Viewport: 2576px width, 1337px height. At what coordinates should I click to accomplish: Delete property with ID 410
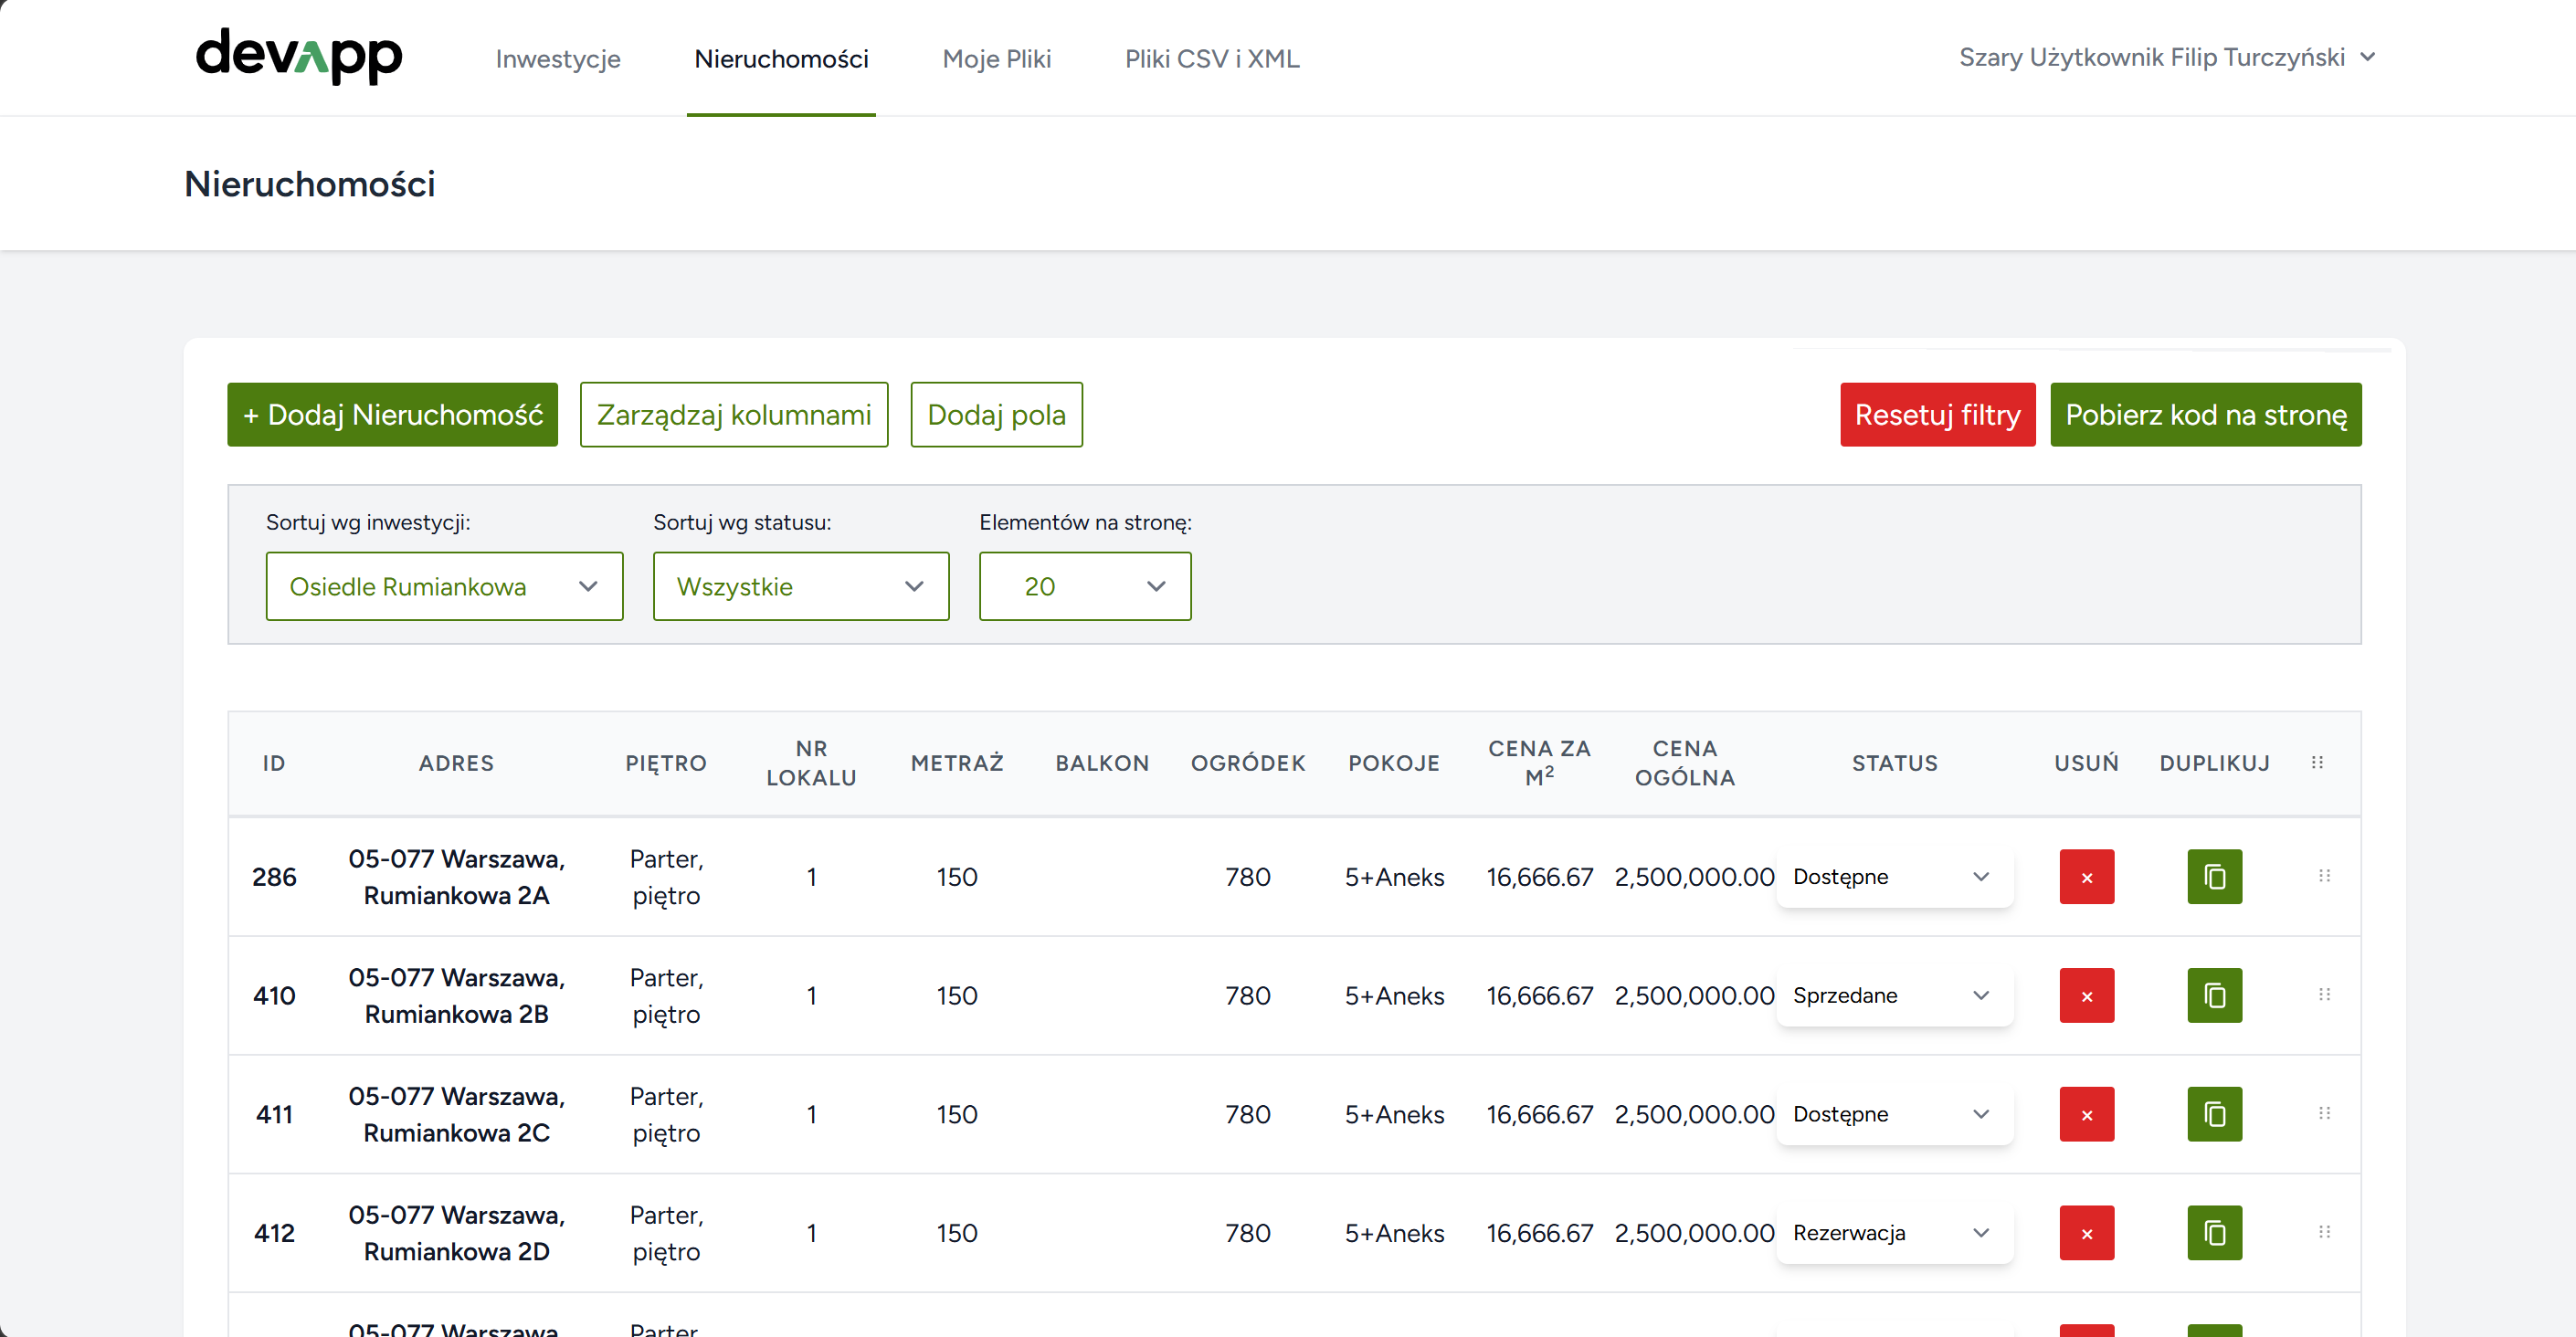[2086, 996]
